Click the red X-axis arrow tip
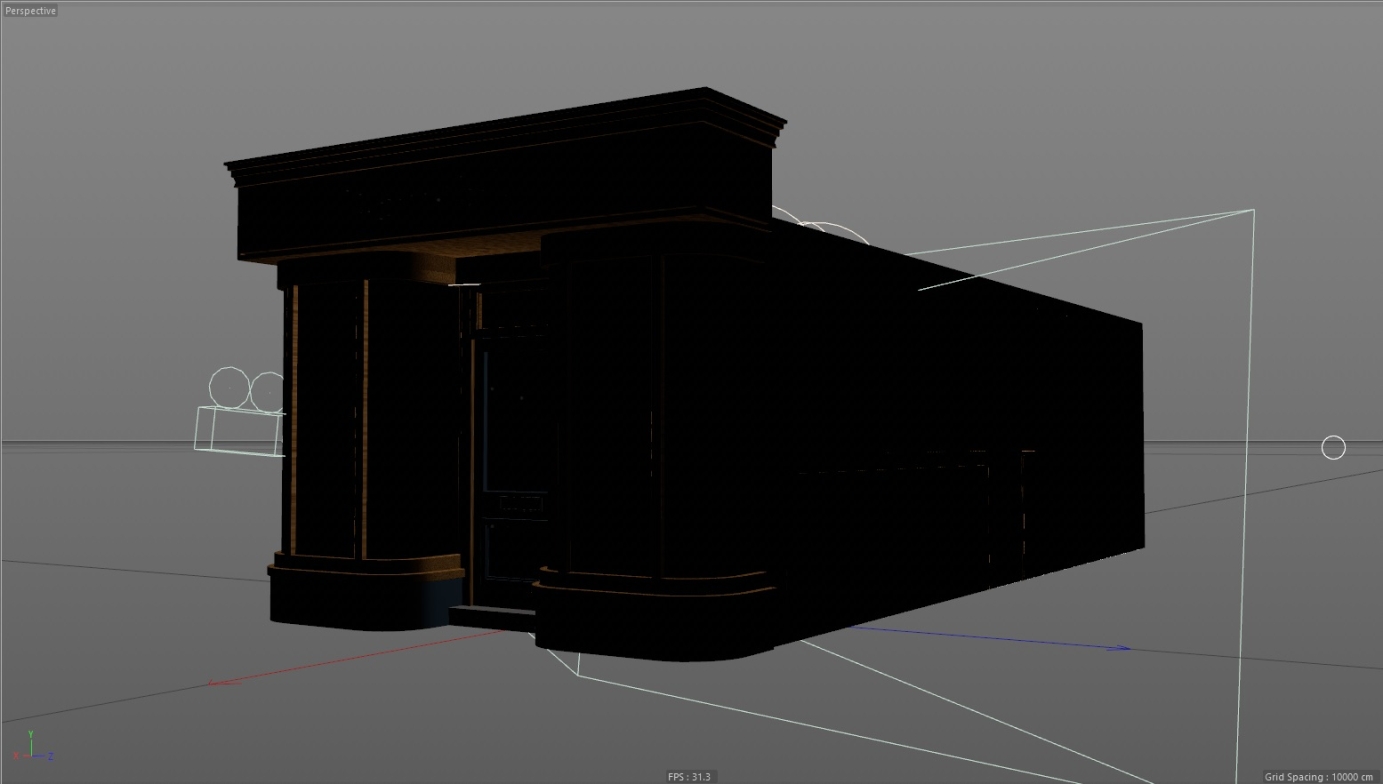Image resolution: width=1383 pixels, height=784 pixels. click(x=214, y=684)
